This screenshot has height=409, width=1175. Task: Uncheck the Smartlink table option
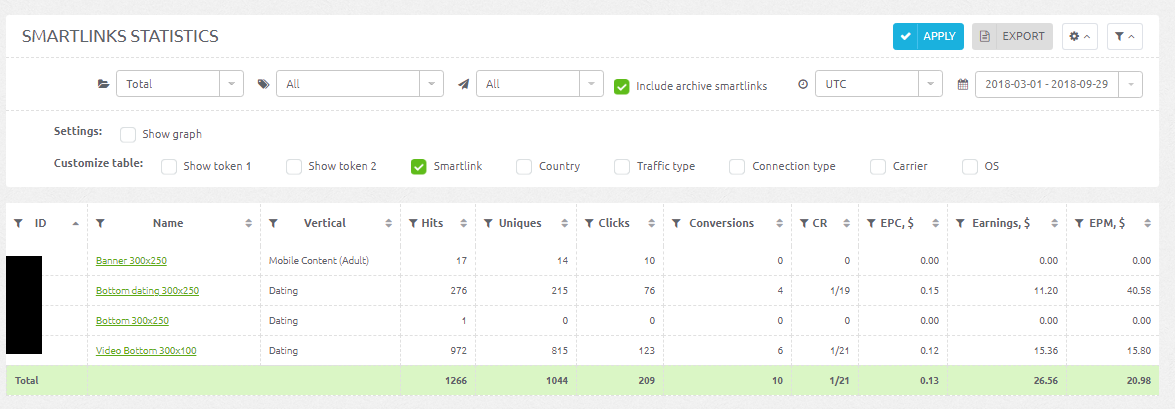[418, 166]
